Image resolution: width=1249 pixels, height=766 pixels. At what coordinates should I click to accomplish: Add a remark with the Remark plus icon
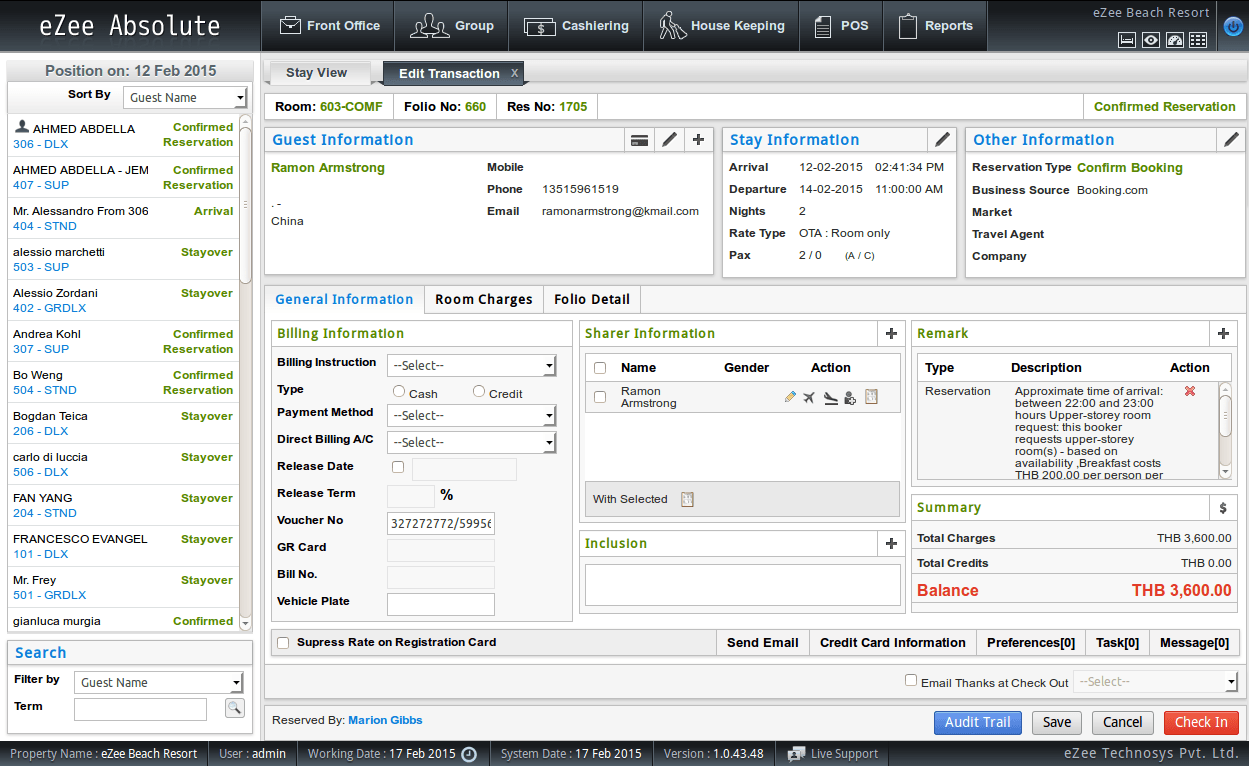coord(1224,334)
